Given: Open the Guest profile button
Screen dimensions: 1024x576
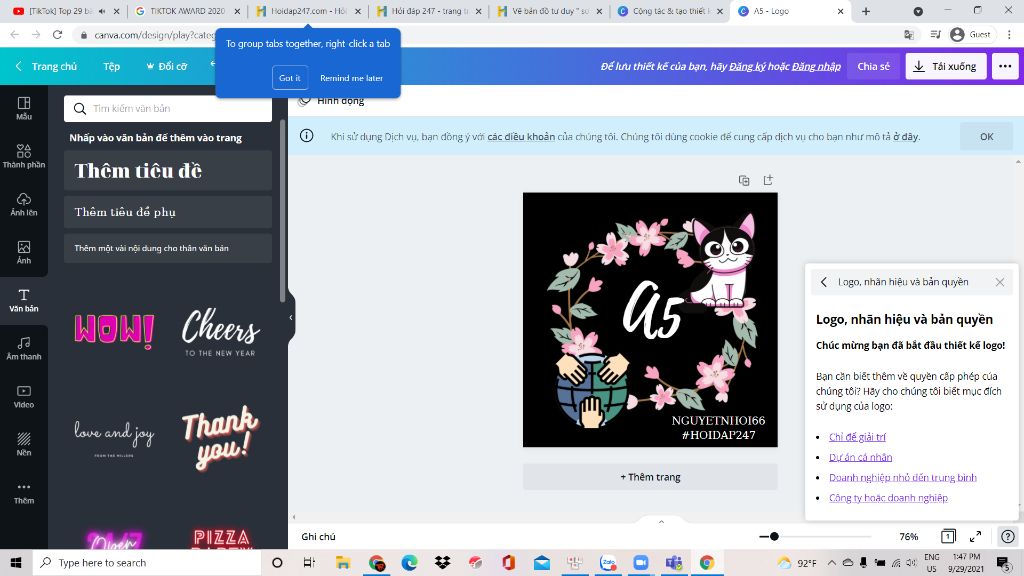Looking at the screenshot, I should (970, 35).
